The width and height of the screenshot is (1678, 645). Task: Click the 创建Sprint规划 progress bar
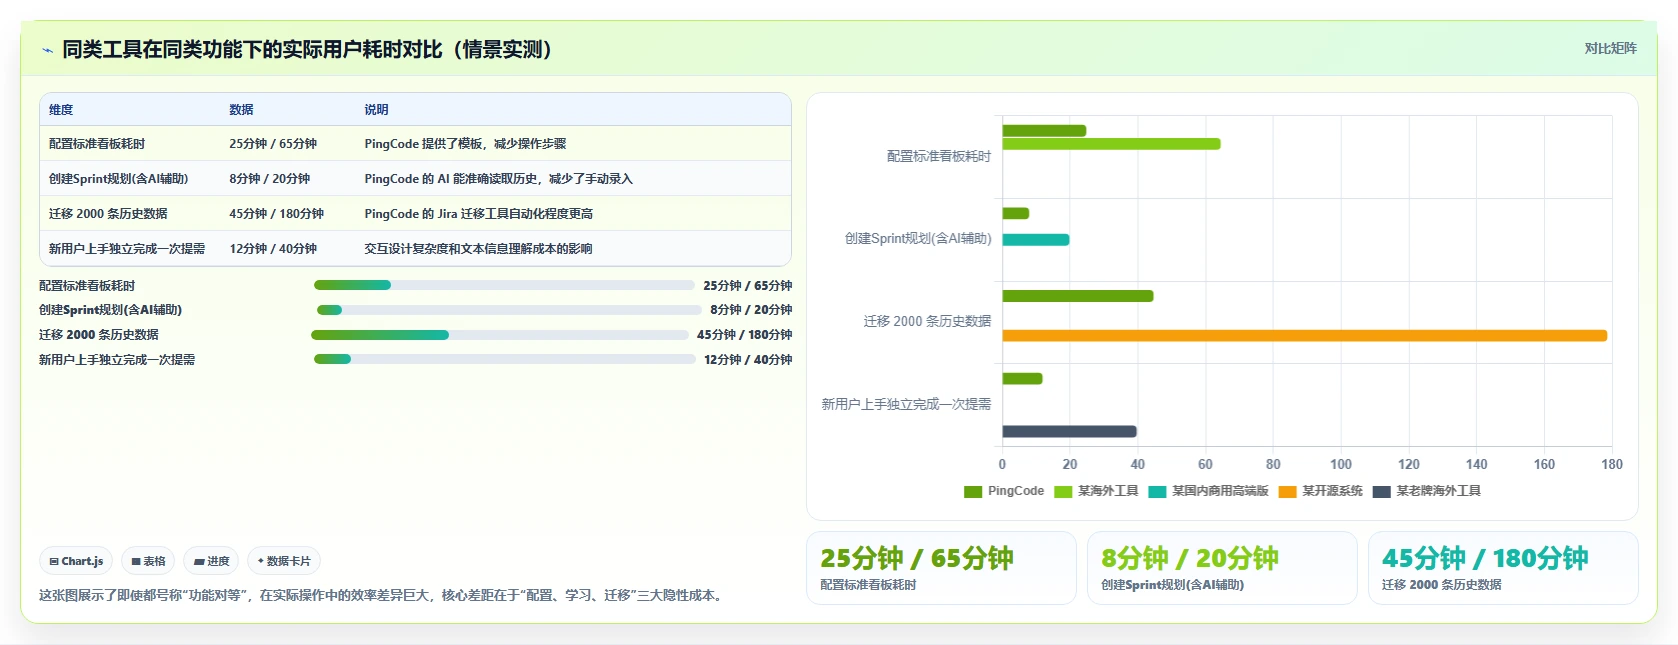click(x=509, y=310)
